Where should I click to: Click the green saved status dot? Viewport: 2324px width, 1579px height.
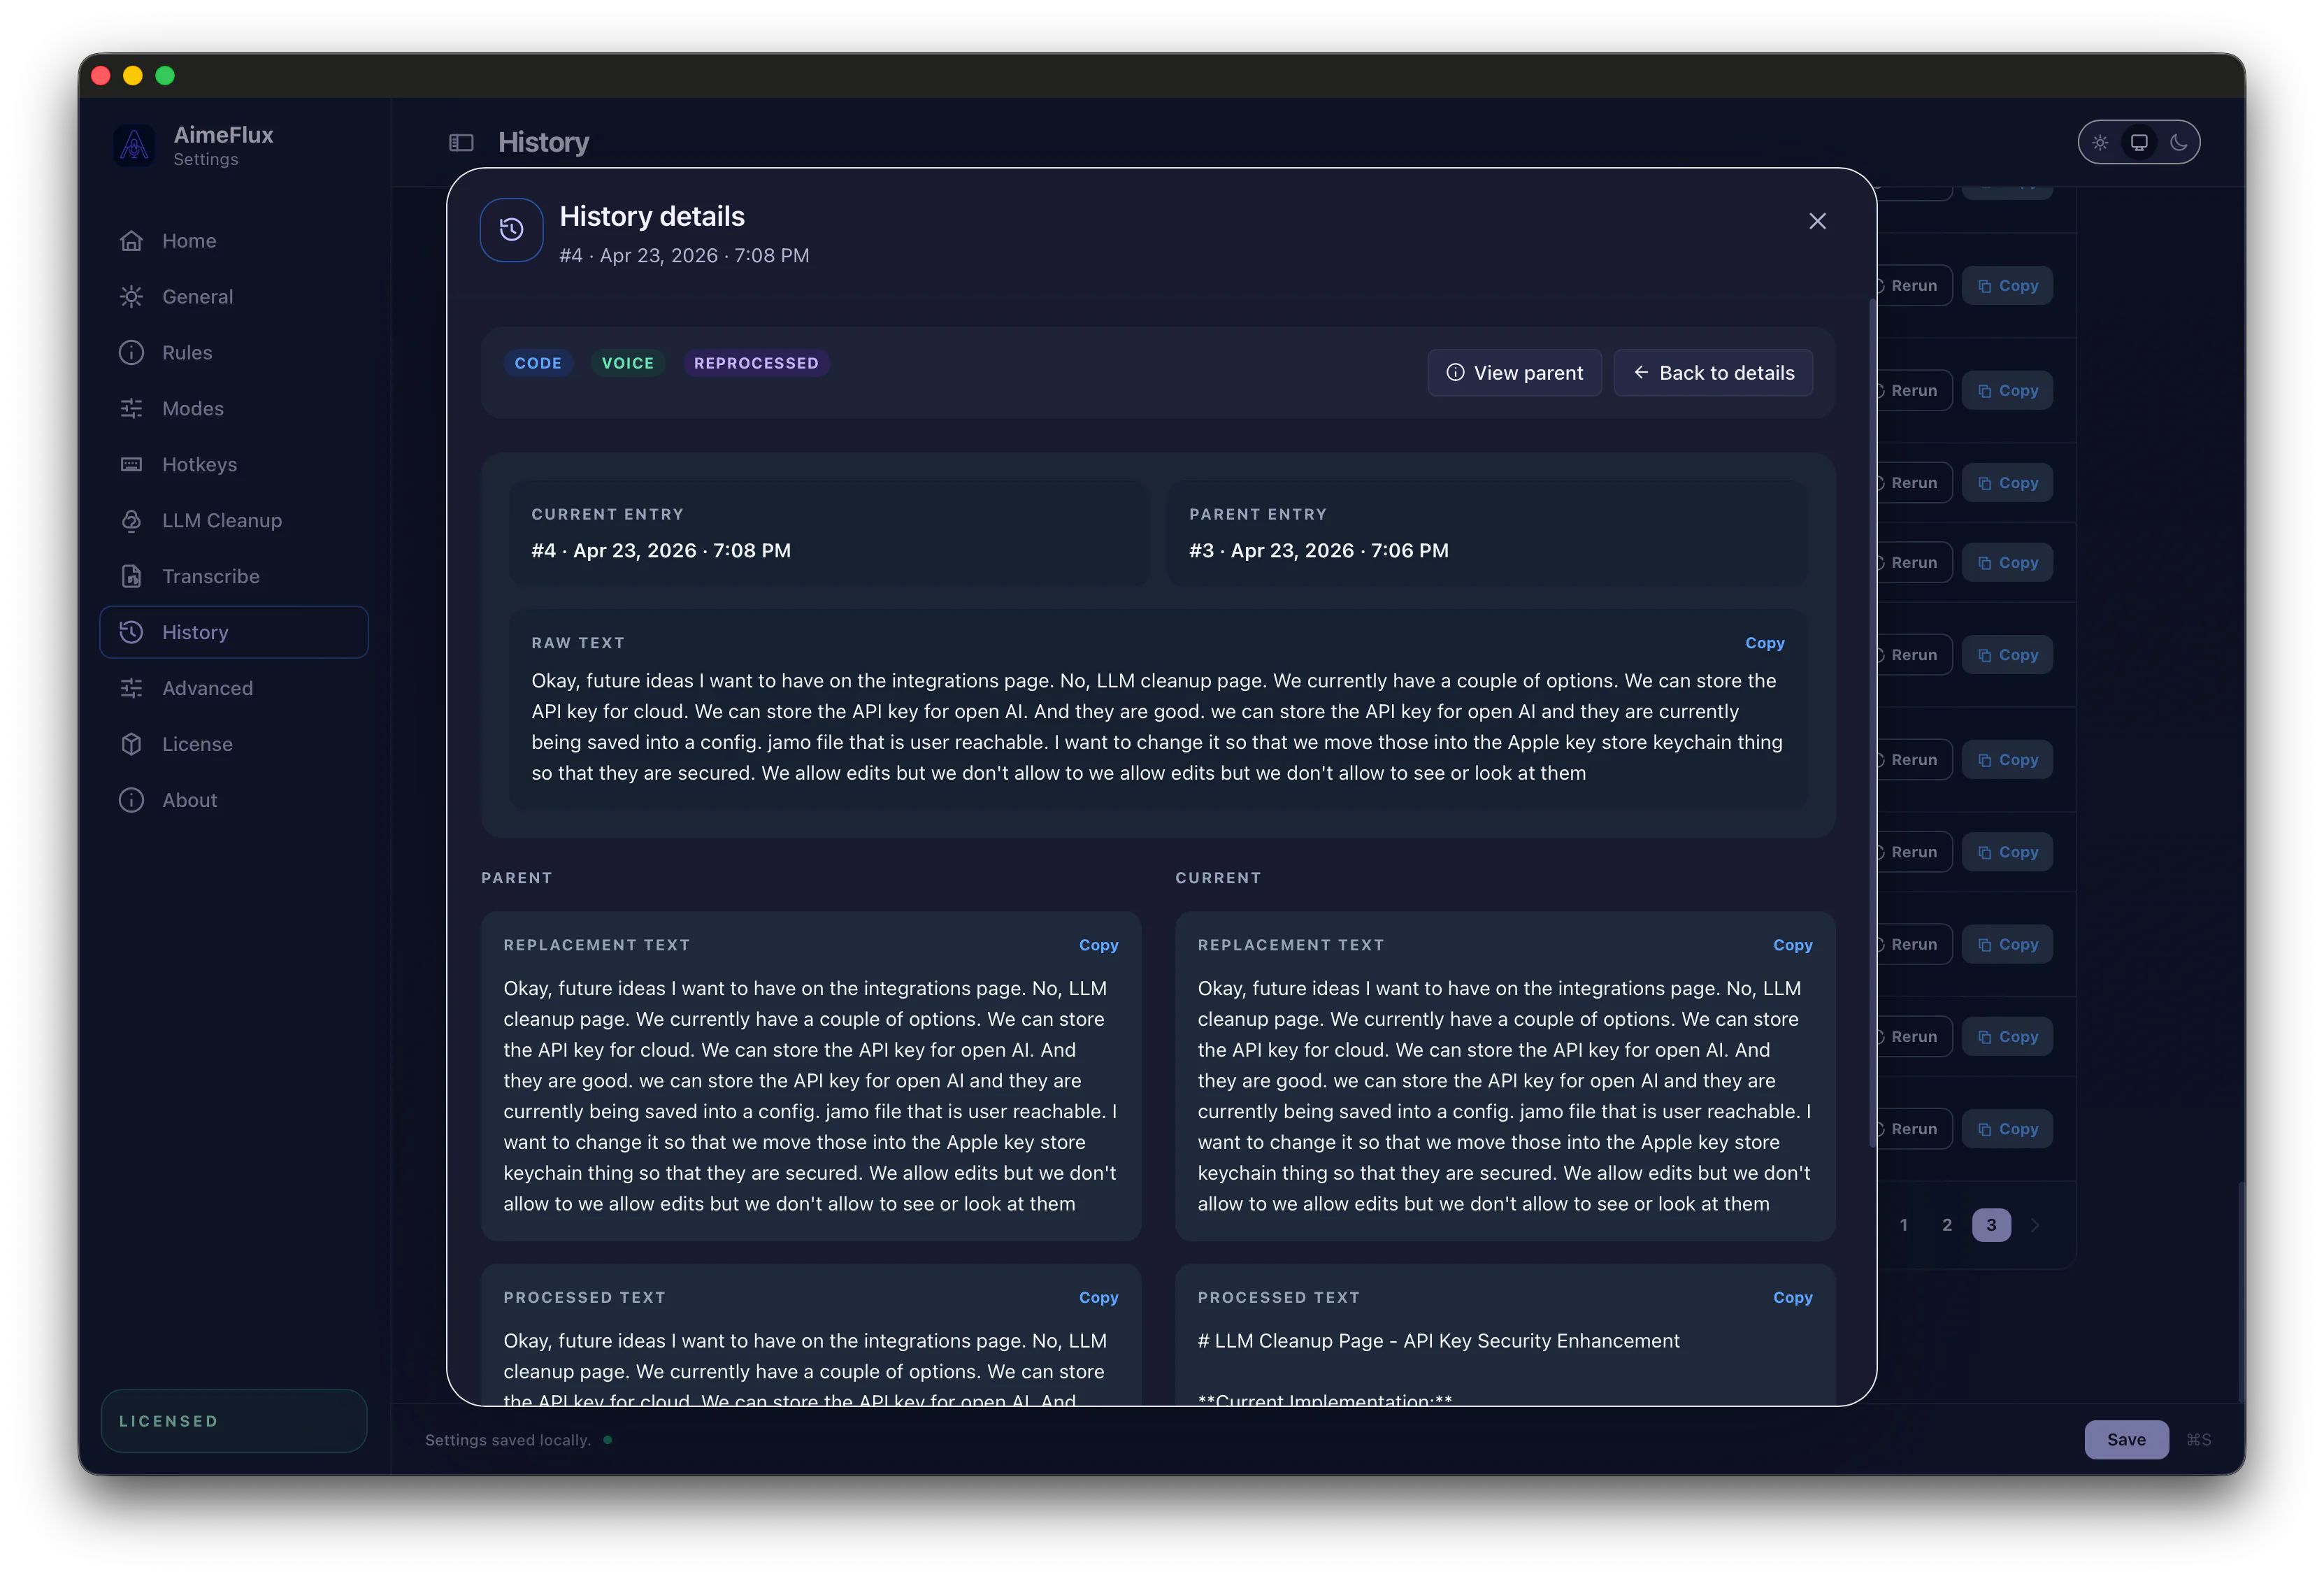click(x=607, y=1440)
